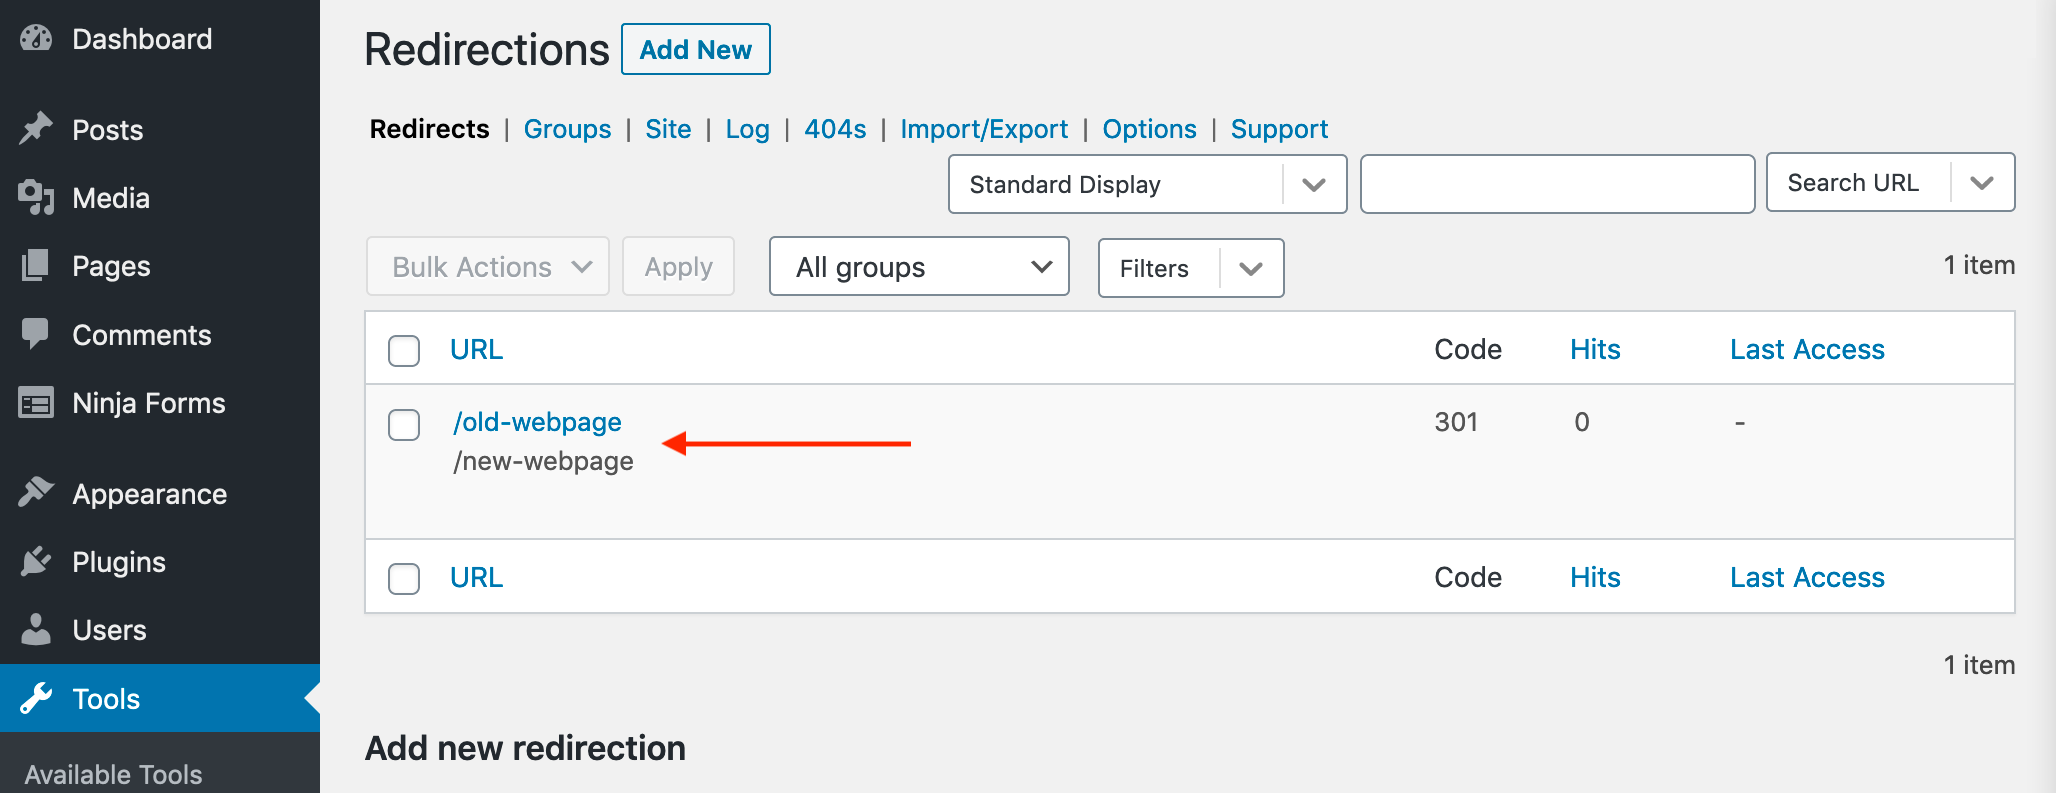The width and height of the screenshot is (2056, 793).
Task: Click the Code label in table header
Action: click(1468, 349)
